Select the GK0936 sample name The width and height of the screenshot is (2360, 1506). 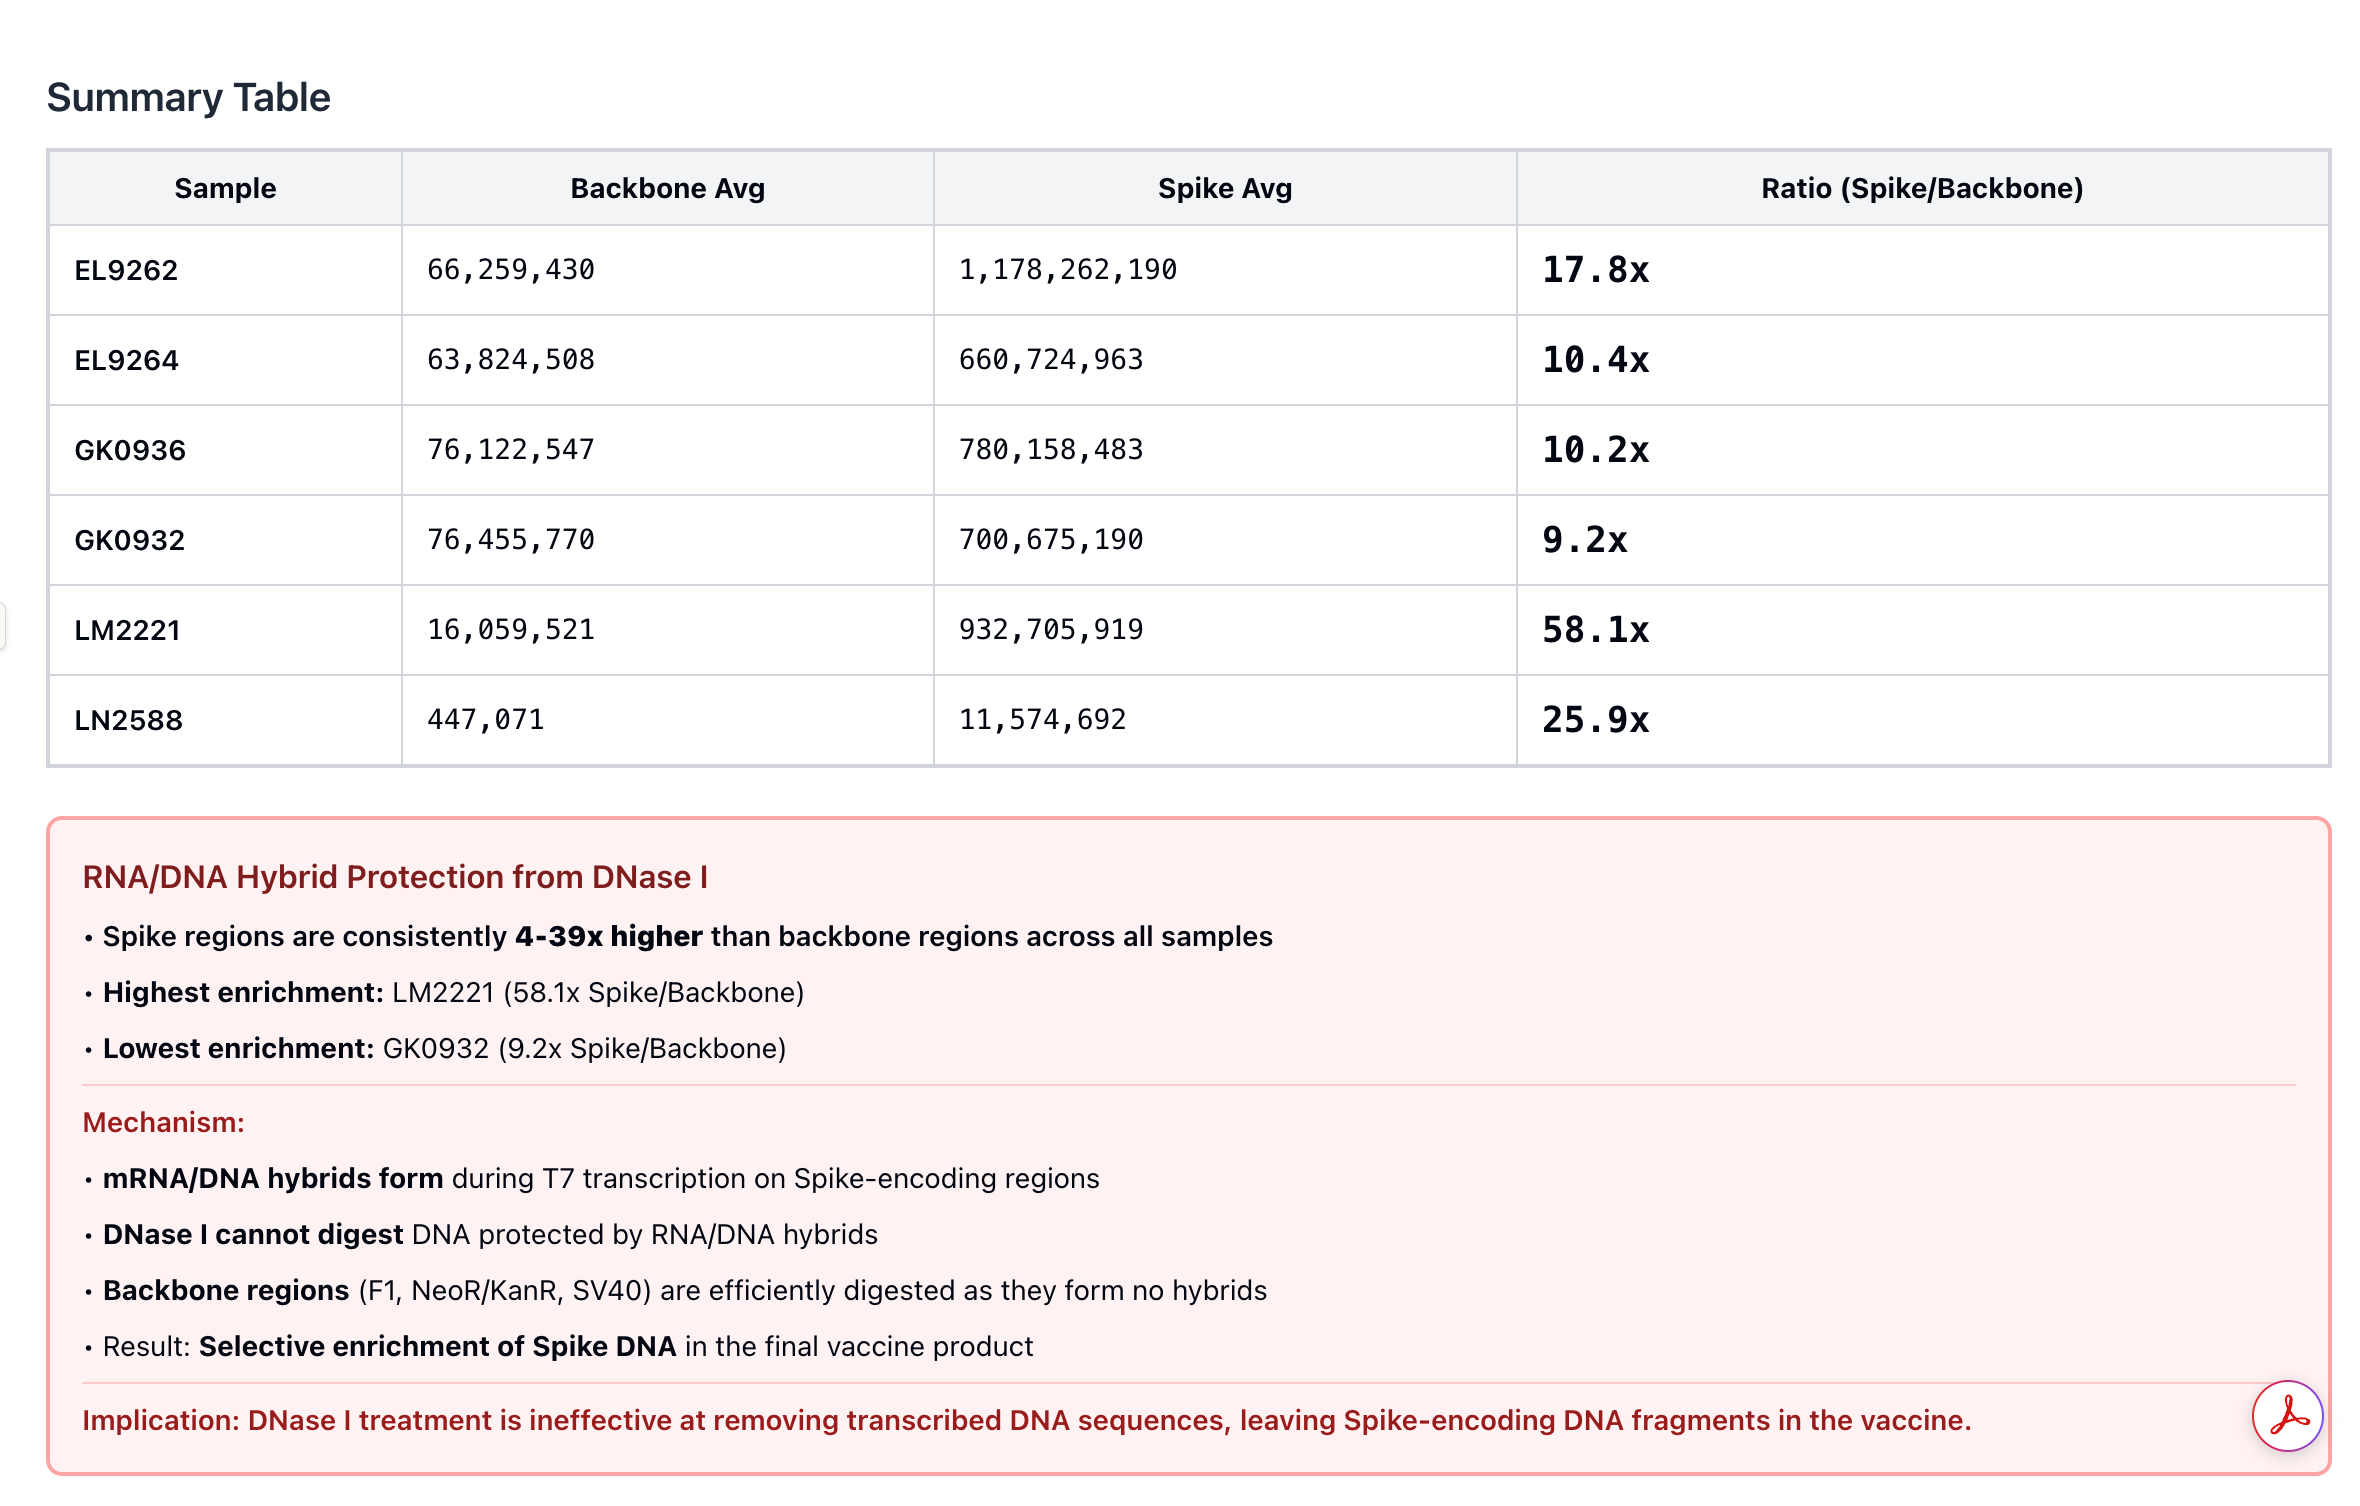130,450
